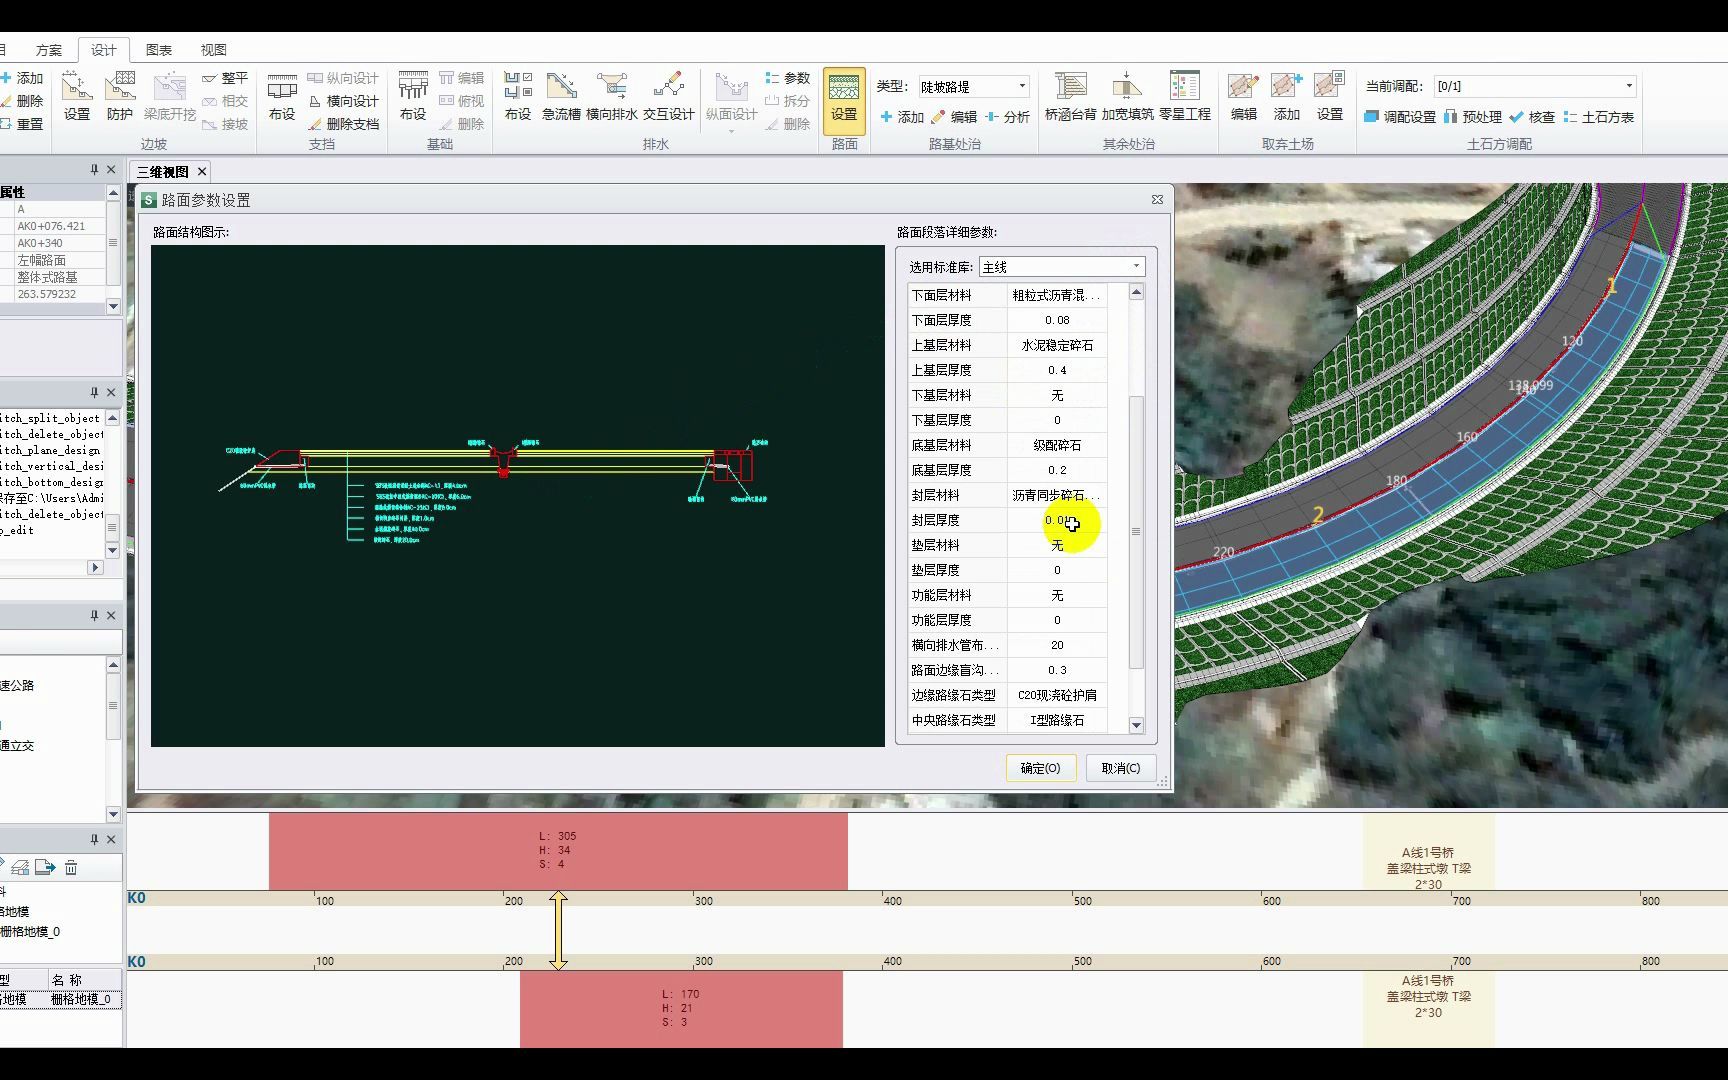Image resolution: width=1728 pixels, height=1080 pixels.
Task: Select the 三维视图 view tab
Action: point(163,171)
